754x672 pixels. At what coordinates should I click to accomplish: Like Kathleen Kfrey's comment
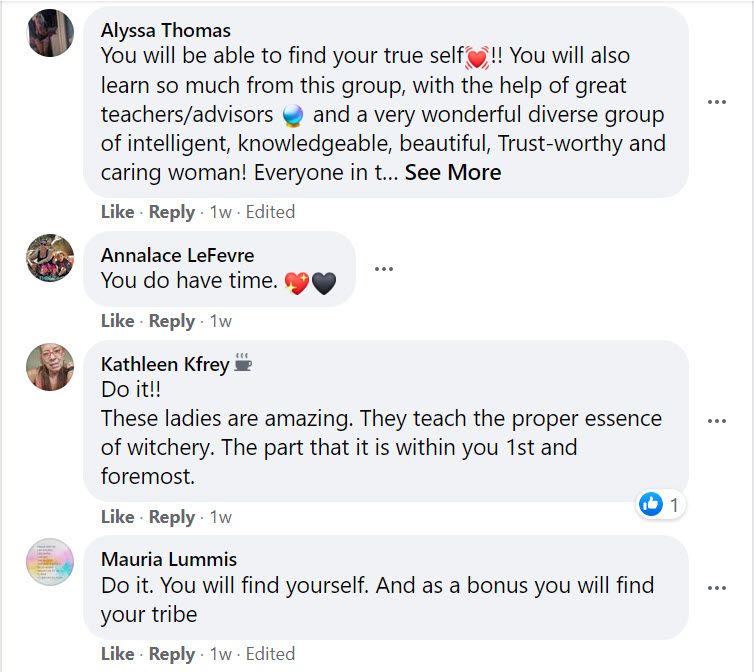[117, 517]
